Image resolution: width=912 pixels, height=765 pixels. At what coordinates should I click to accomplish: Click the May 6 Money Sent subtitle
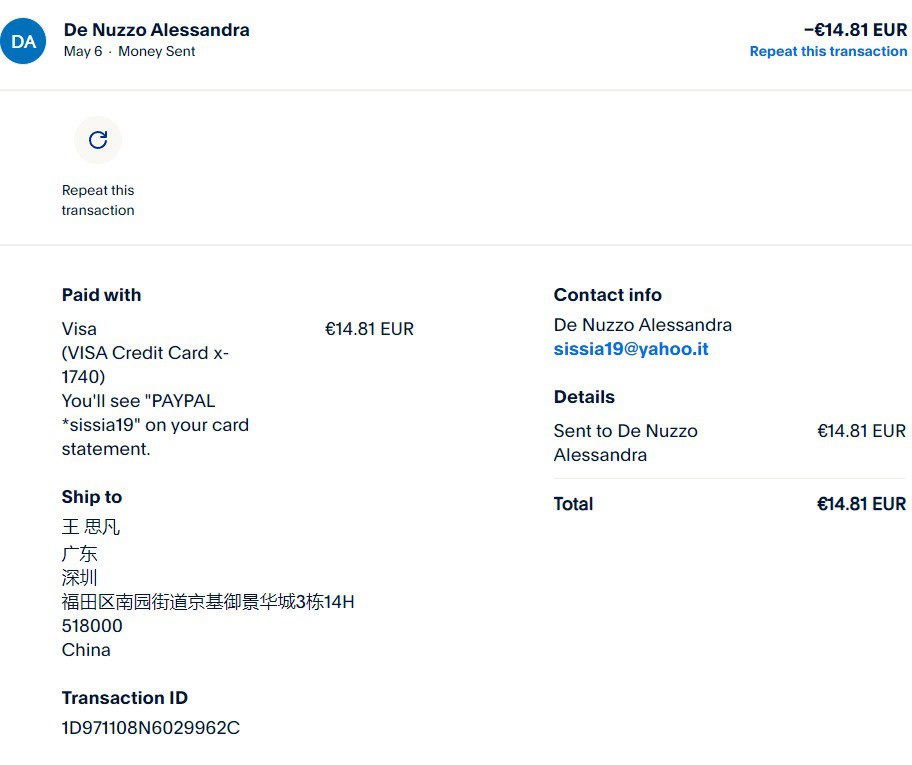tap(129, 51)
